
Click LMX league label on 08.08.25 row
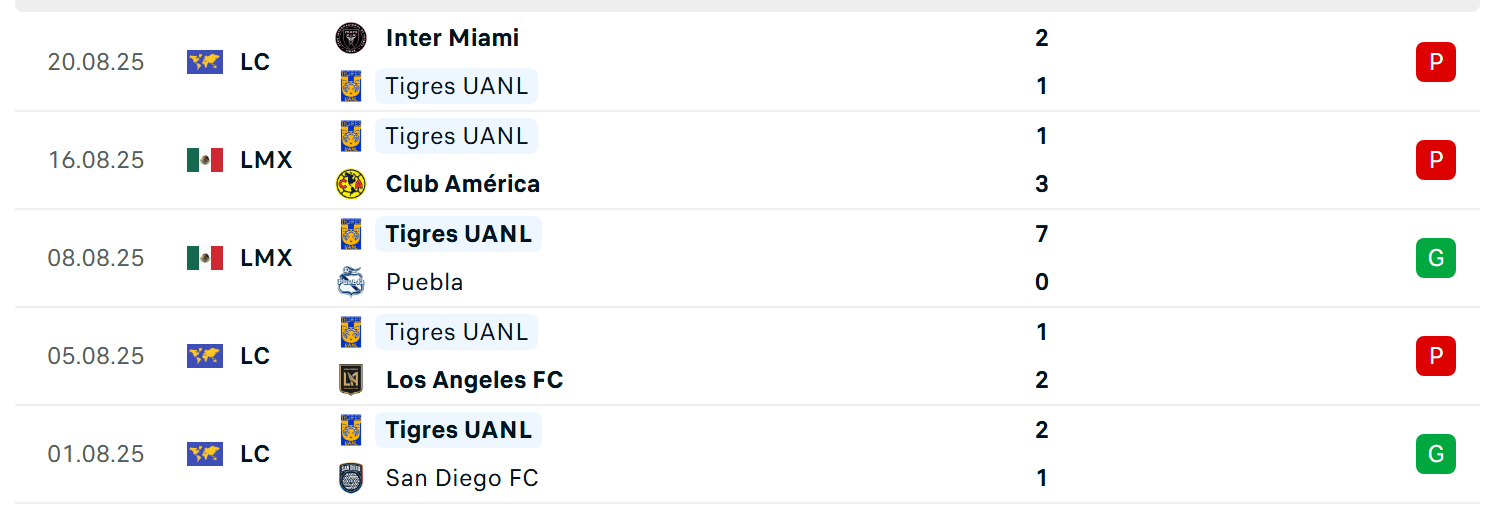[266, 258]
